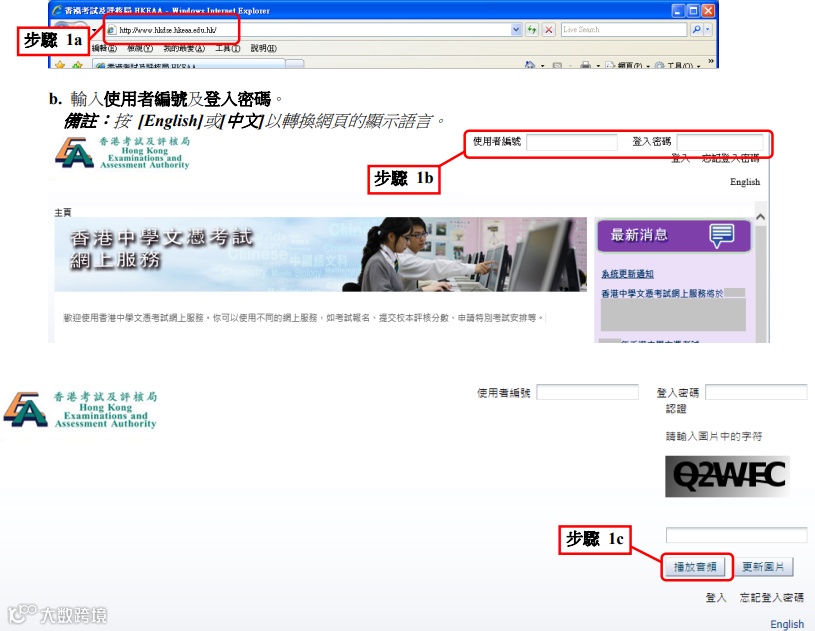Open the 編輯(E) menu

[104, 48]
